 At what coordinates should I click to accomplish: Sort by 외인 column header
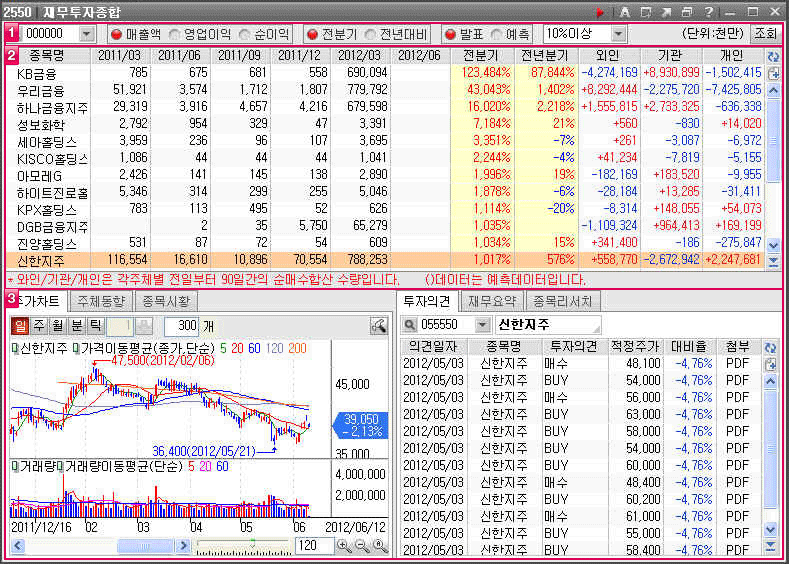610,55
